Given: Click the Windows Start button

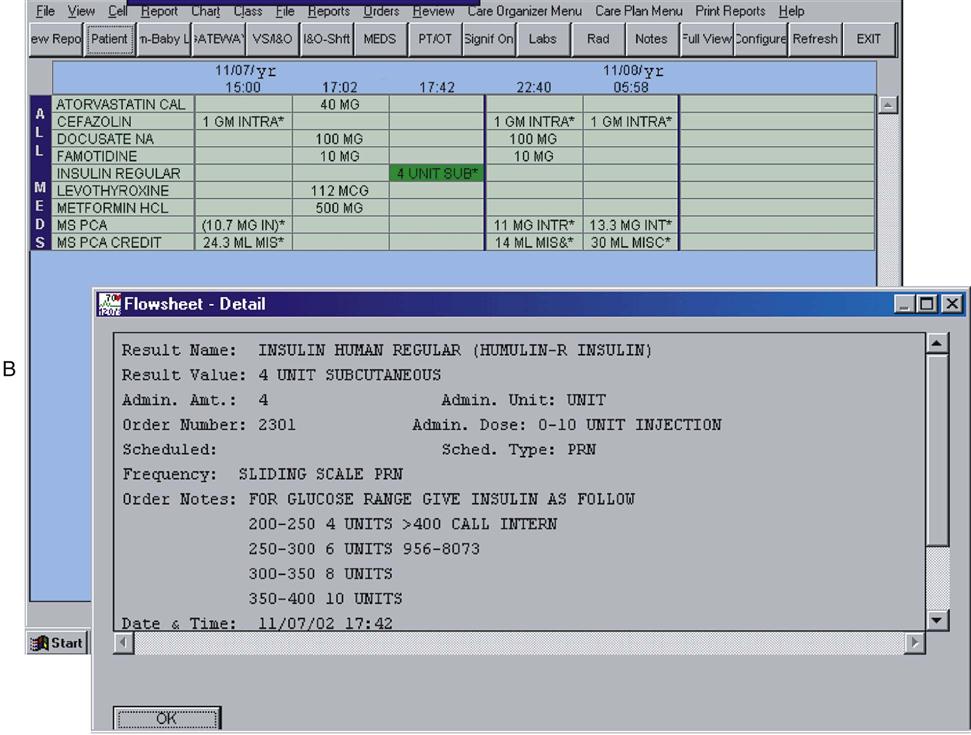Looking at the screenshot, I should pos(59,643).
